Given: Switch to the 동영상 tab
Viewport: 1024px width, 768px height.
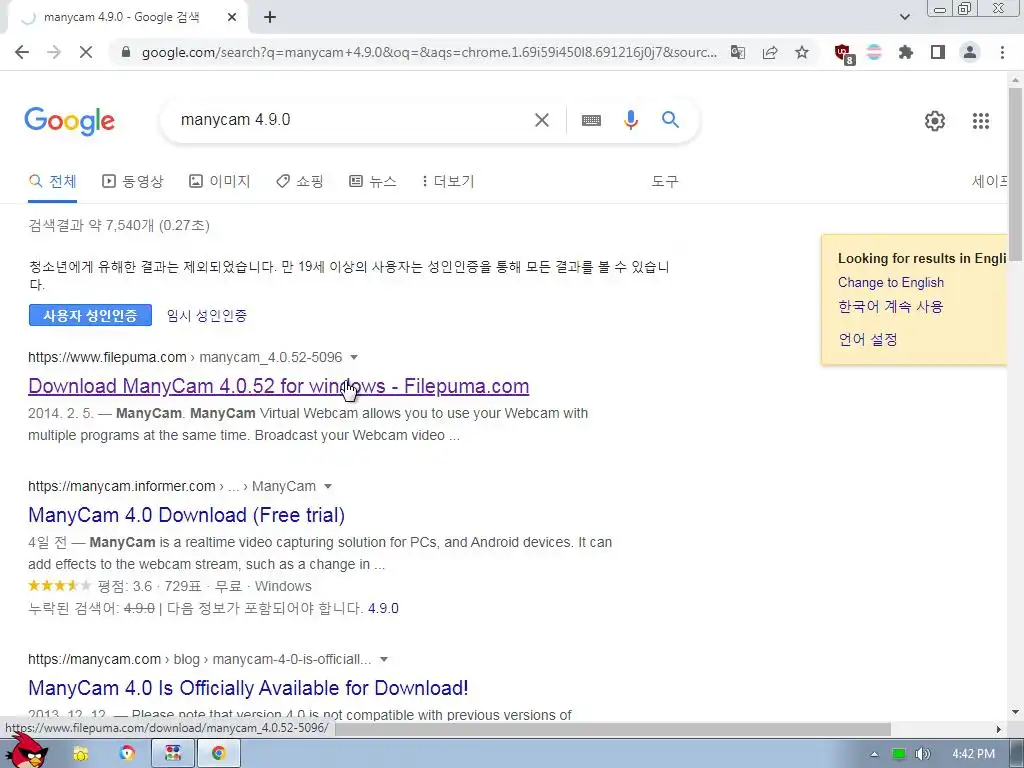Looking at the screenshot, I should [x=133, y=182].
